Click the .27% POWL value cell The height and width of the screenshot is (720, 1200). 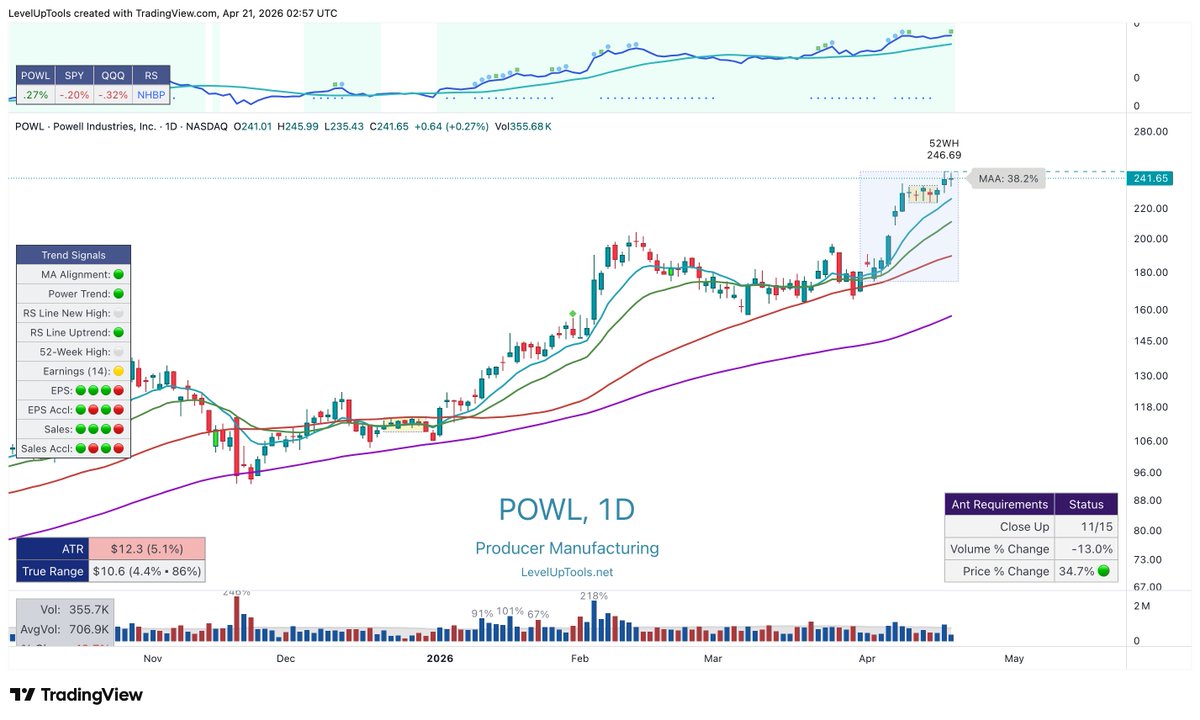(x=35, y=95)
